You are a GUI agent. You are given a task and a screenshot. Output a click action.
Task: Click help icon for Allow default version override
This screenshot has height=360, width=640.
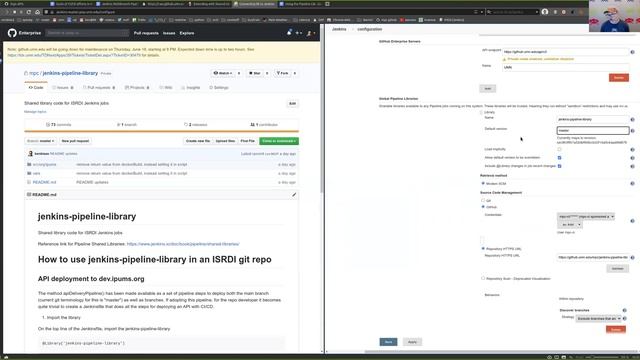632,158
